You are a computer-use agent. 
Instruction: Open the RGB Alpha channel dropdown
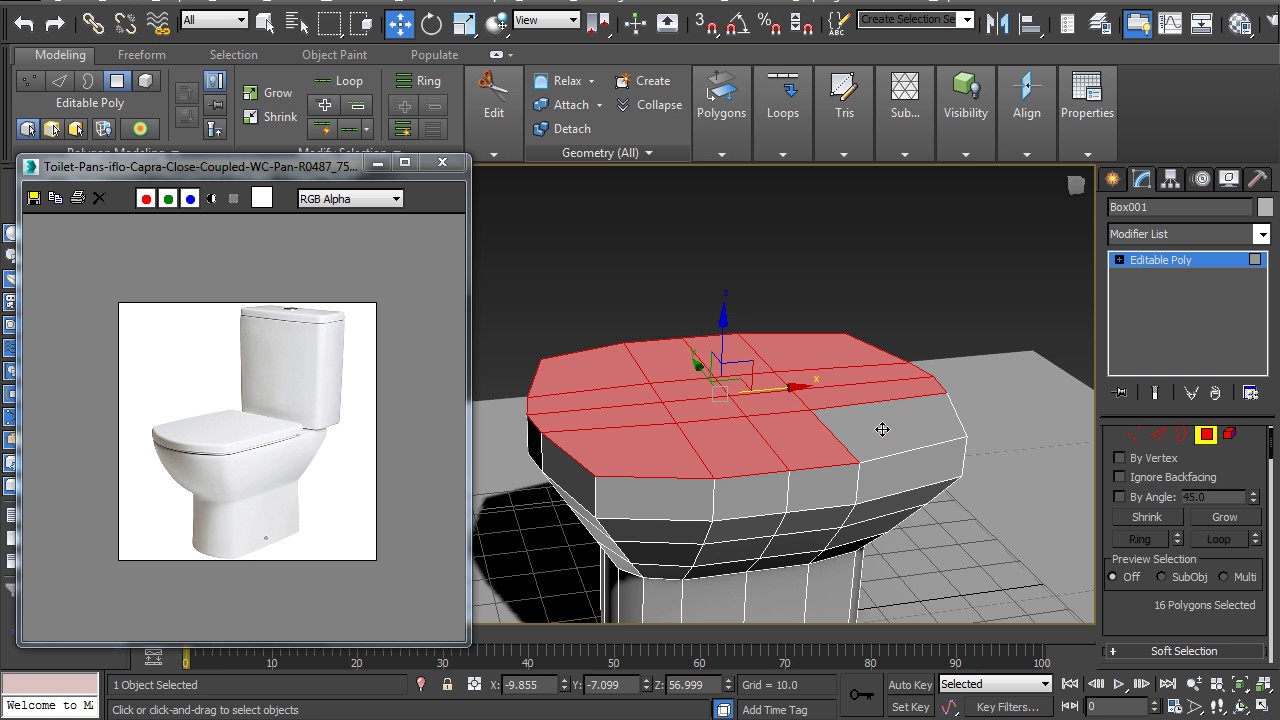pos(350,199)
